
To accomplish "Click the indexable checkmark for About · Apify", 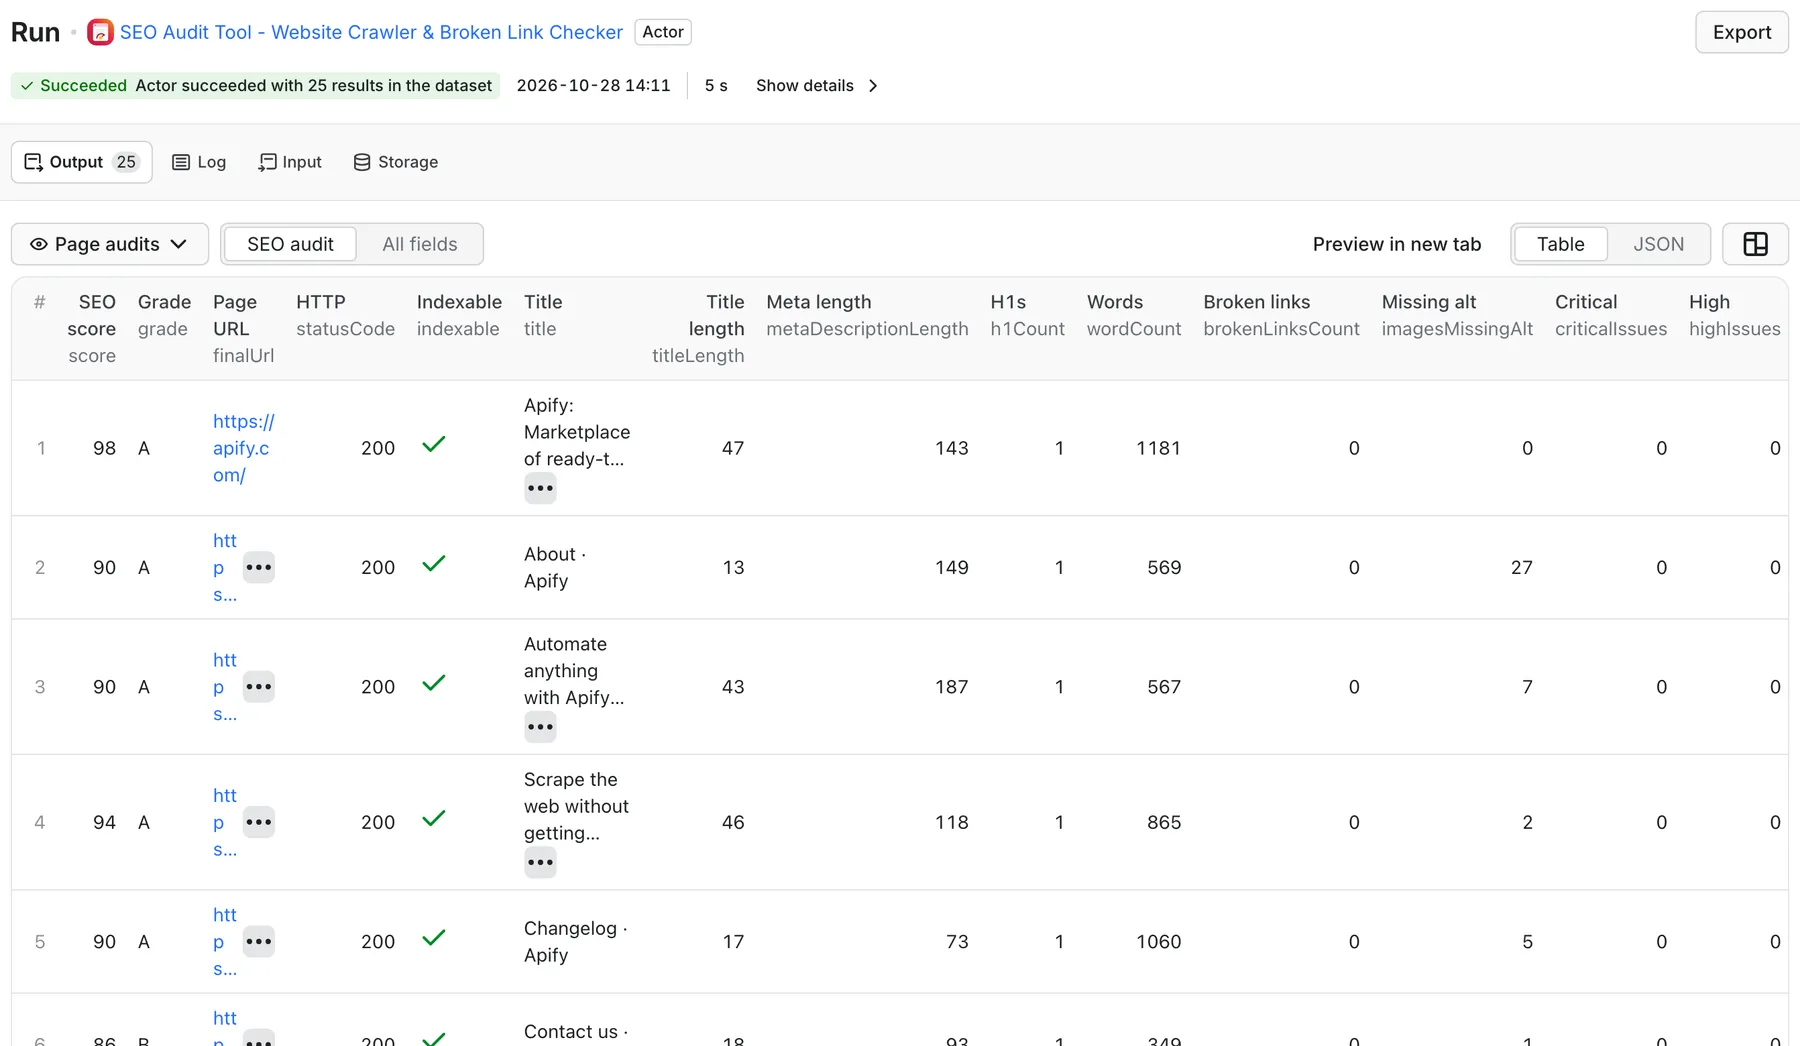I will 433,564.
